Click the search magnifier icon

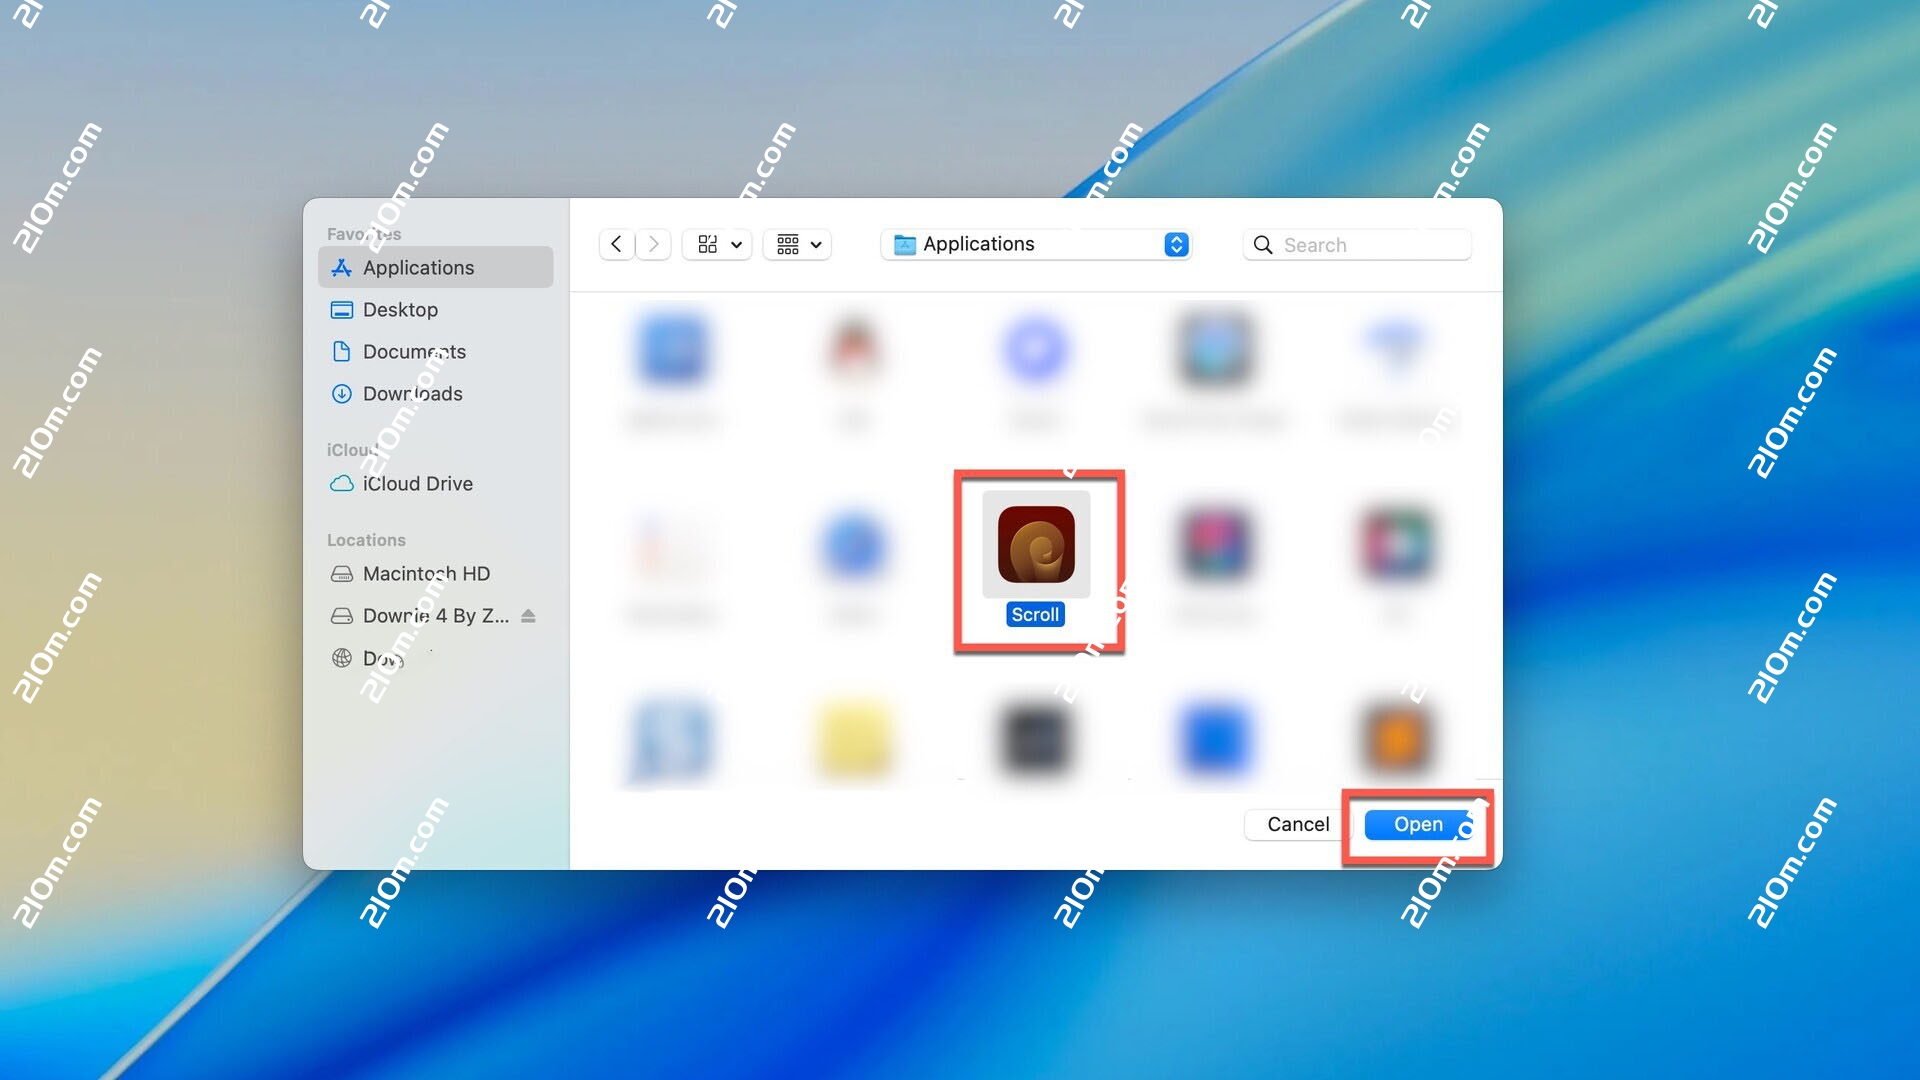pyautogui.click(x=1263, y=245)
